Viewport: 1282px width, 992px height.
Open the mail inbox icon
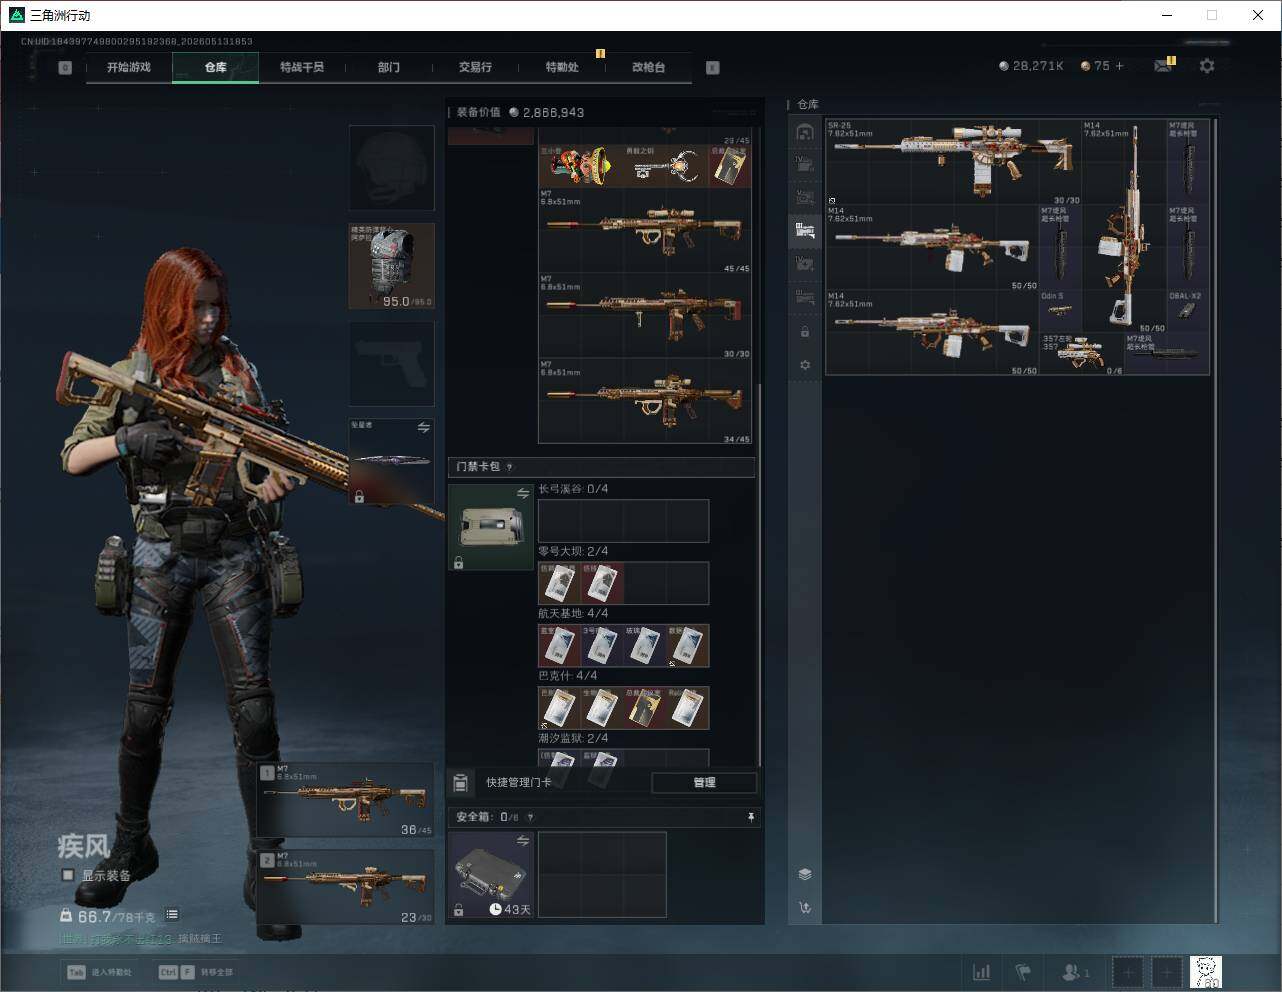1163,66
